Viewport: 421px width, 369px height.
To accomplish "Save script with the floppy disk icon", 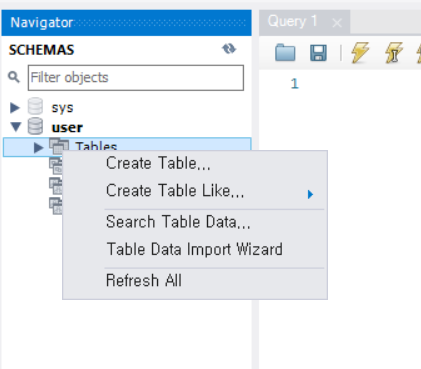I will pyautogui.click(x=318, y=53).
